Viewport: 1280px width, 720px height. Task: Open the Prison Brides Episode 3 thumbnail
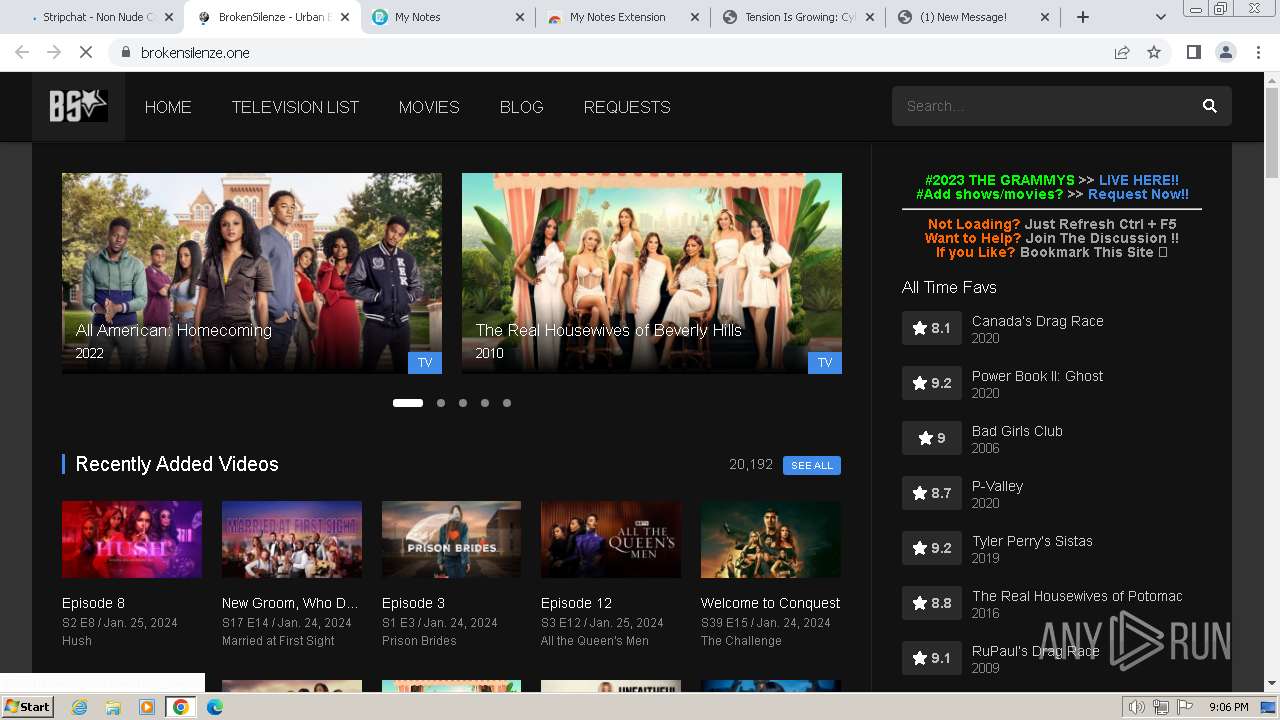[x=451, y=540]
